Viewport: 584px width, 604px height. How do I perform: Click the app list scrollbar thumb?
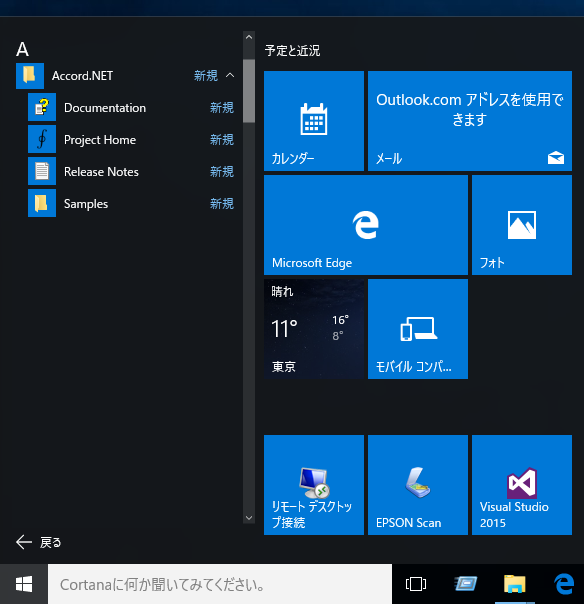coord(249,91)
